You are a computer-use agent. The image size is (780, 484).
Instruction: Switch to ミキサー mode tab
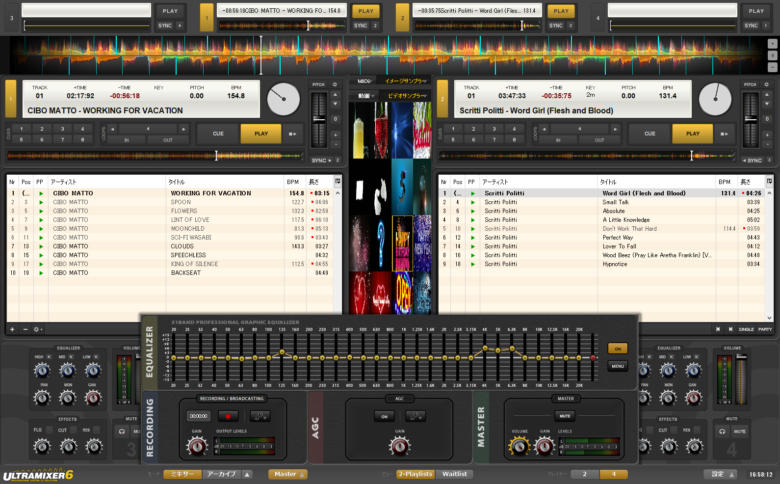tap(183, 474)
